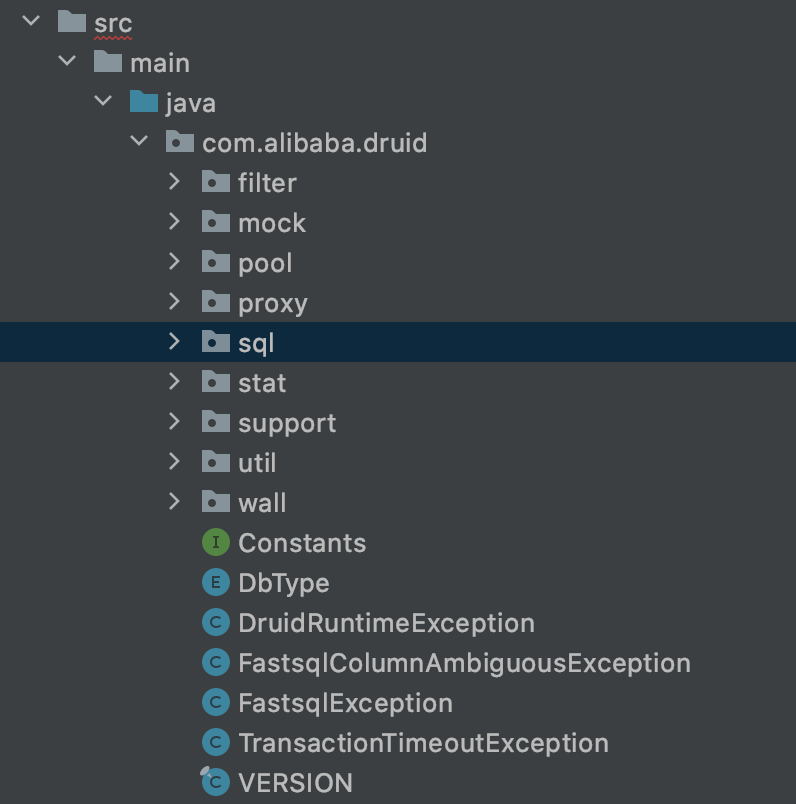The width and height of the screenshot is (796, 804).
Task: Select the pool package
Action: click(265, 263)
